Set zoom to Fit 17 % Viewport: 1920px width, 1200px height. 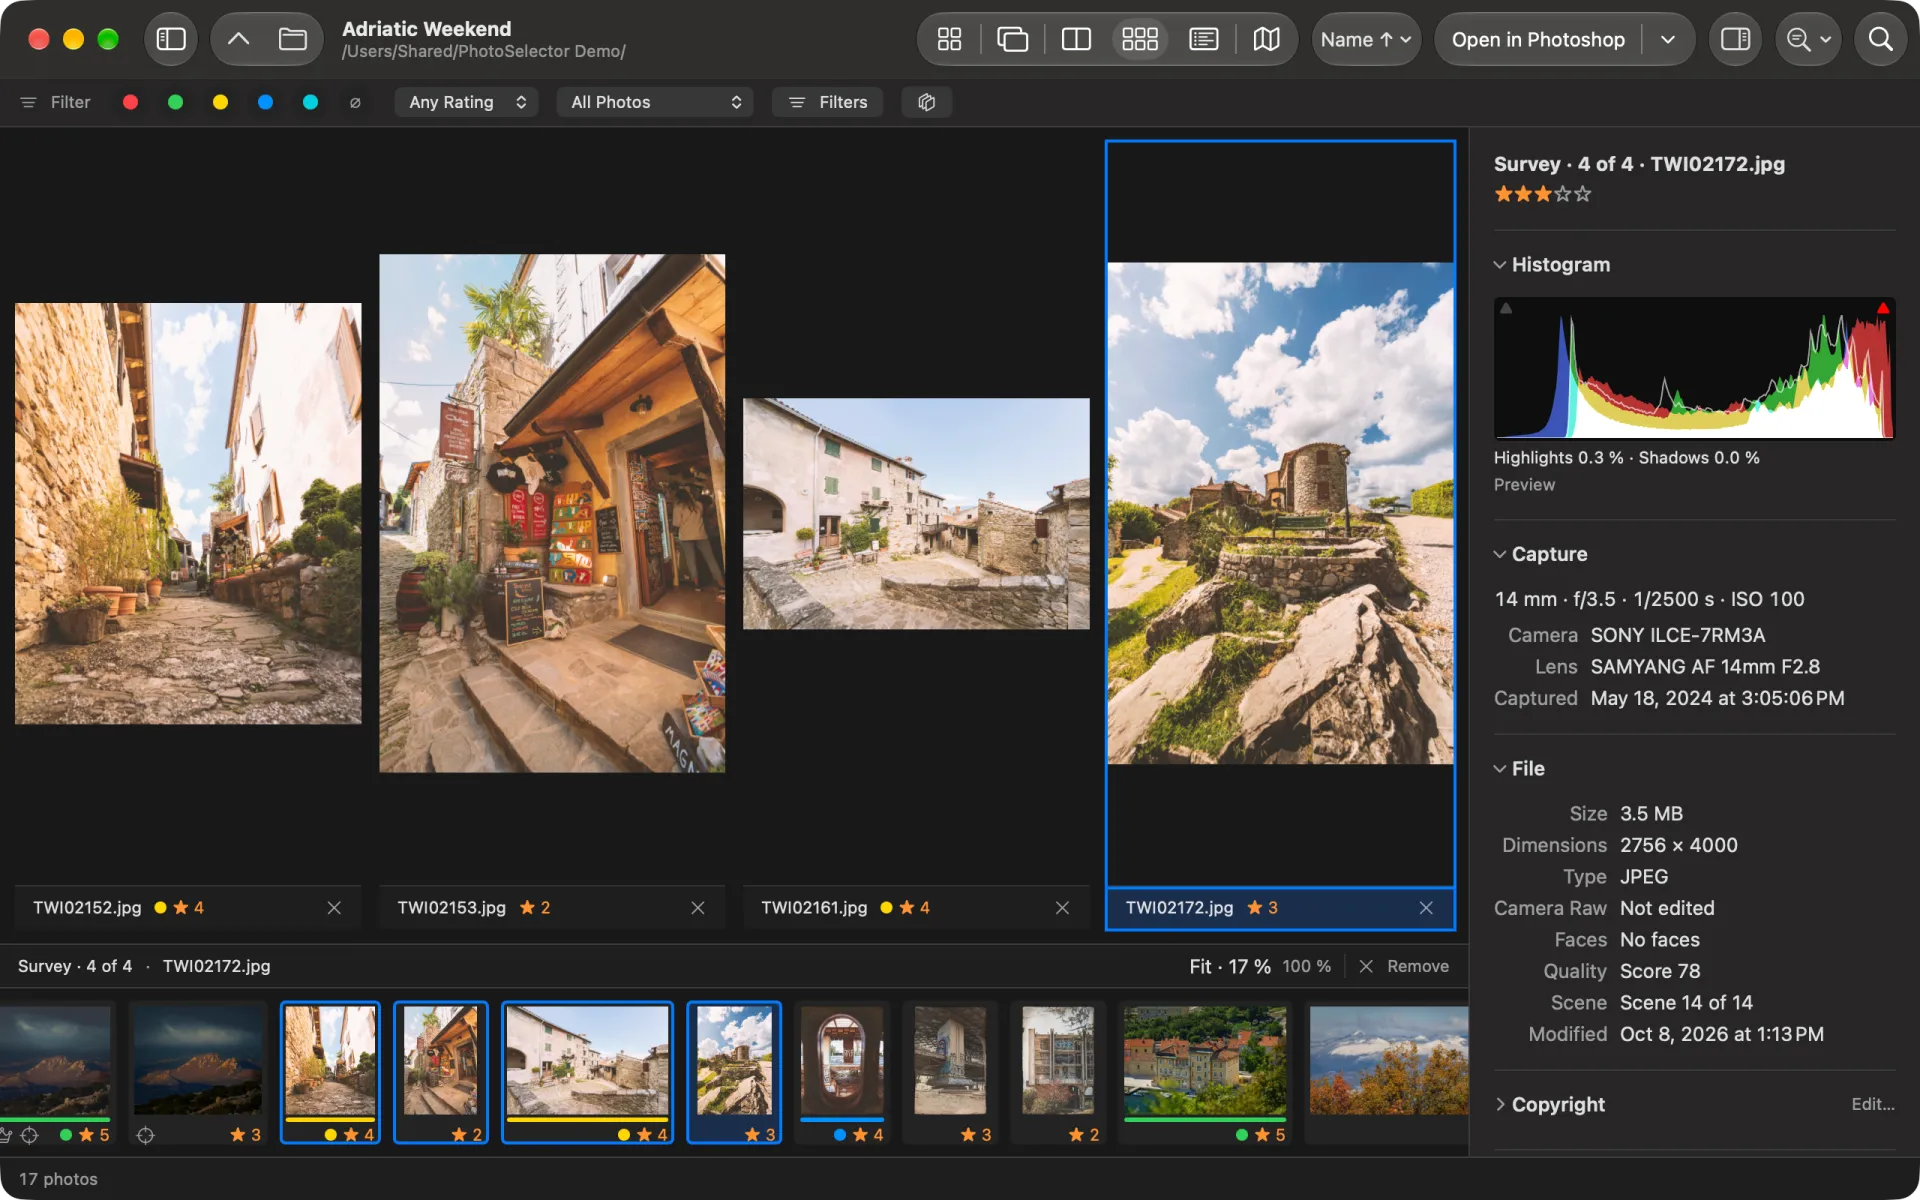point(1229,966)
